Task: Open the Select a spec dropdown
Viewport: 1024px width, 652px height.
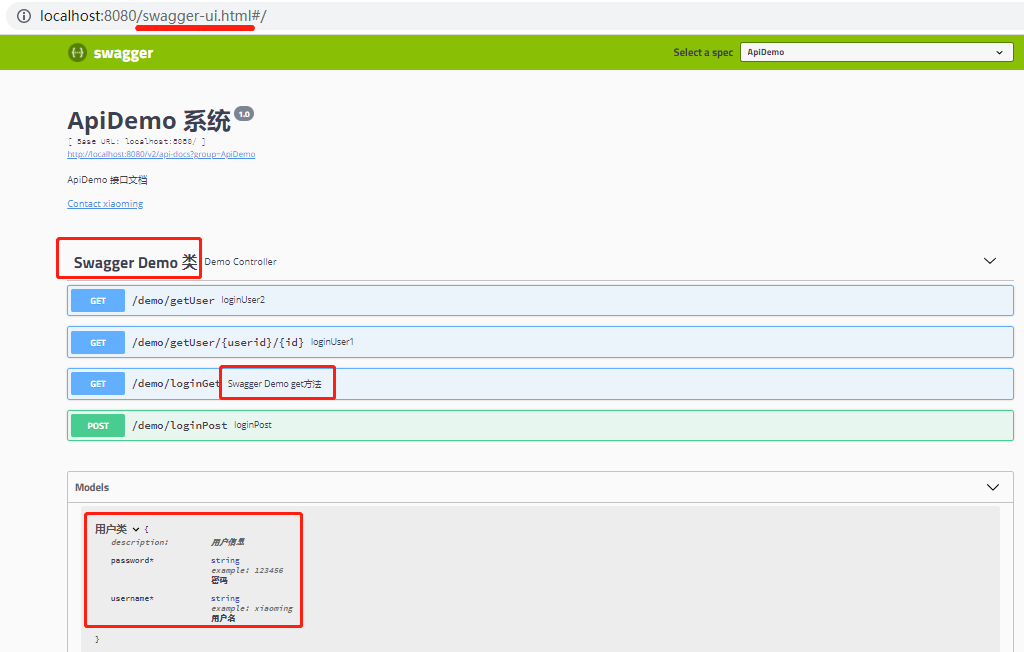Action: coord(876,52)
